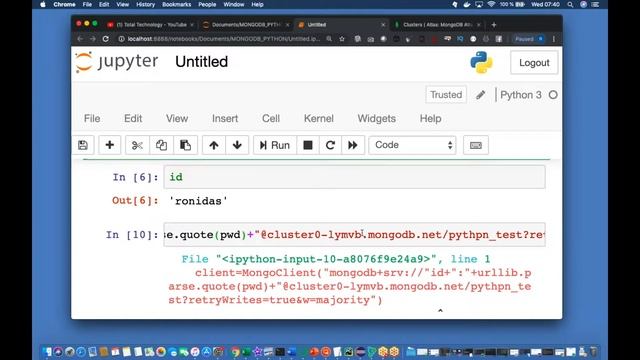The width and height of the screenshot is (640, 360).
Task: Restart the kernel with the circular arrow
Action: pos(330,145)
